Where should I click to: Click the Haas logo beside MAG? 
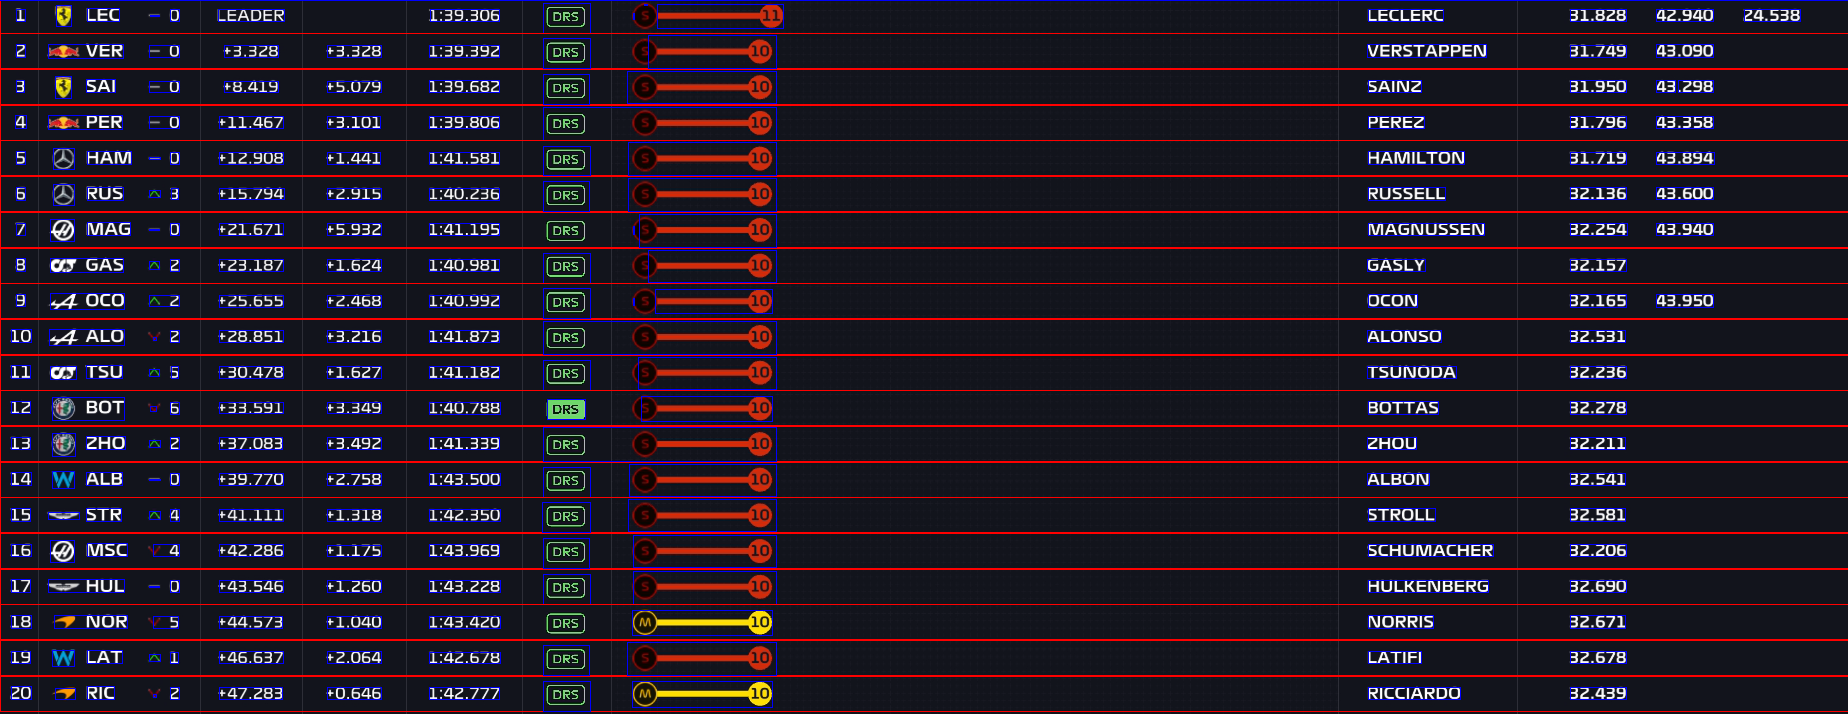click(63, 230)
